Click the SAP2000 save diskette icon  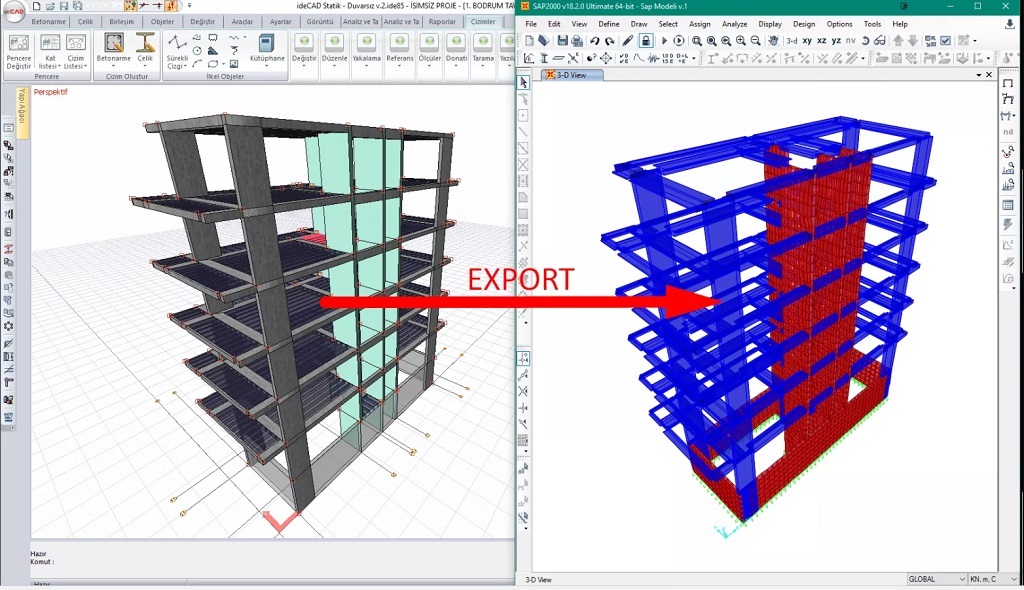(x=563, y=41)
